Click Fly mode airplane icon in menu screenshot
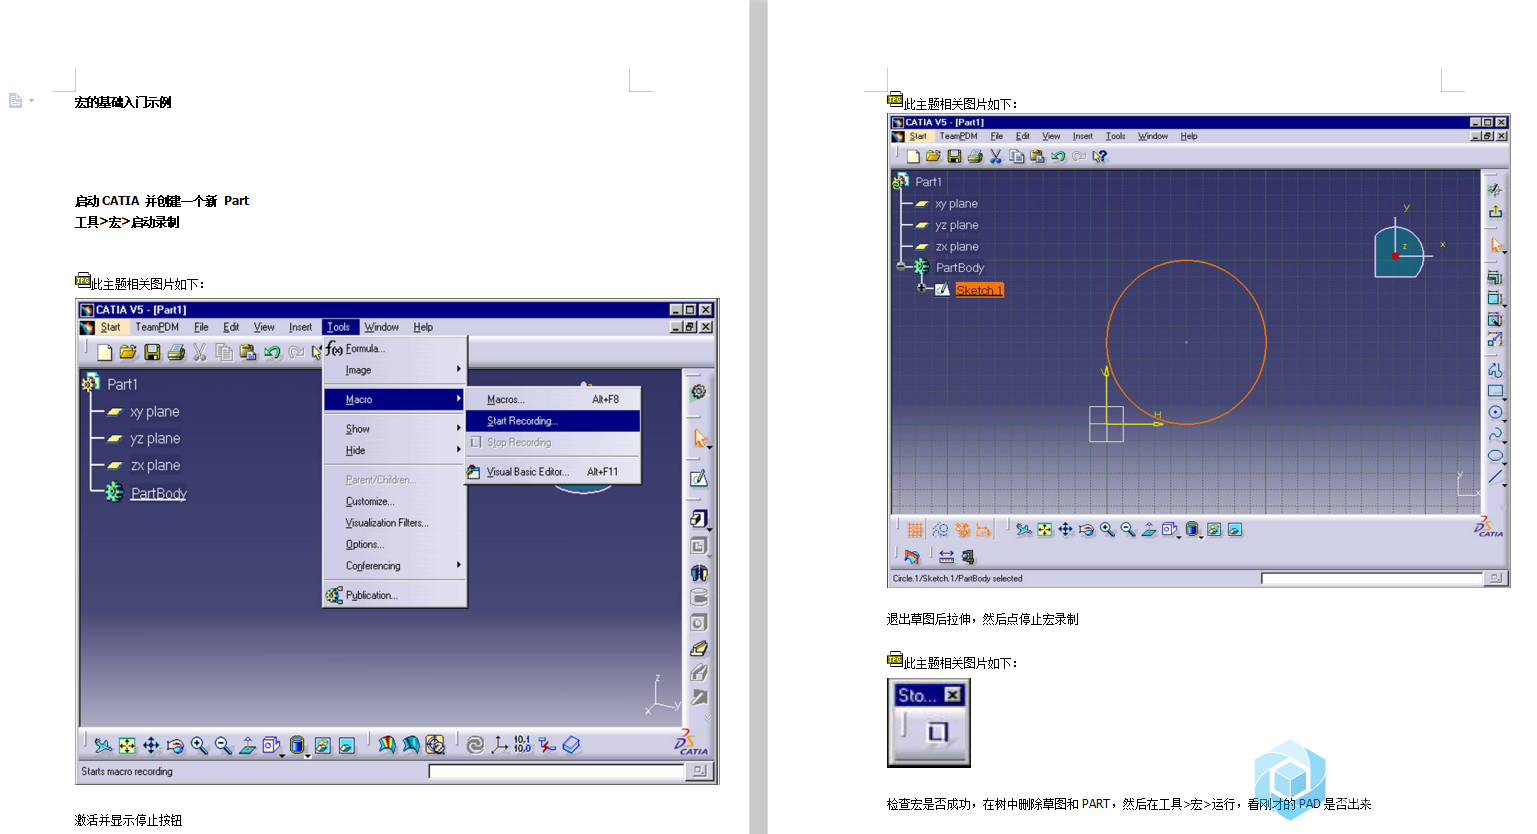Image resolution: width=1537 pixels, height=834 pixels. click(x=103, y=745)
